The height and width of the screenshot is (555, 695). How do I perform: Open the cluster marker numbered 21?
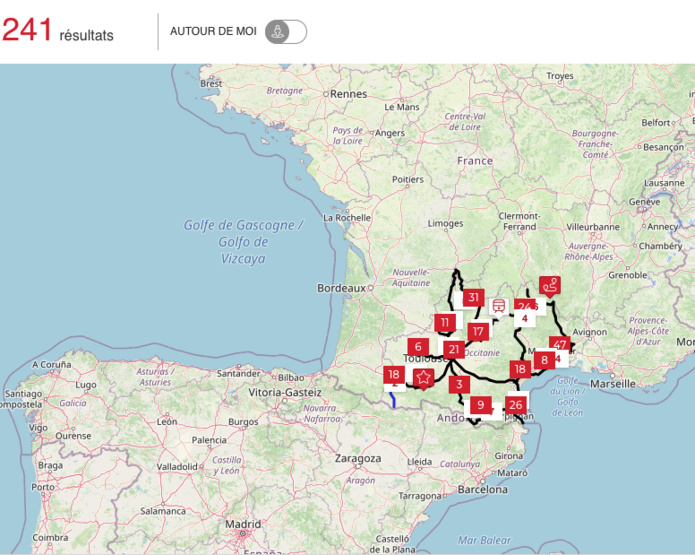point(454,349)
